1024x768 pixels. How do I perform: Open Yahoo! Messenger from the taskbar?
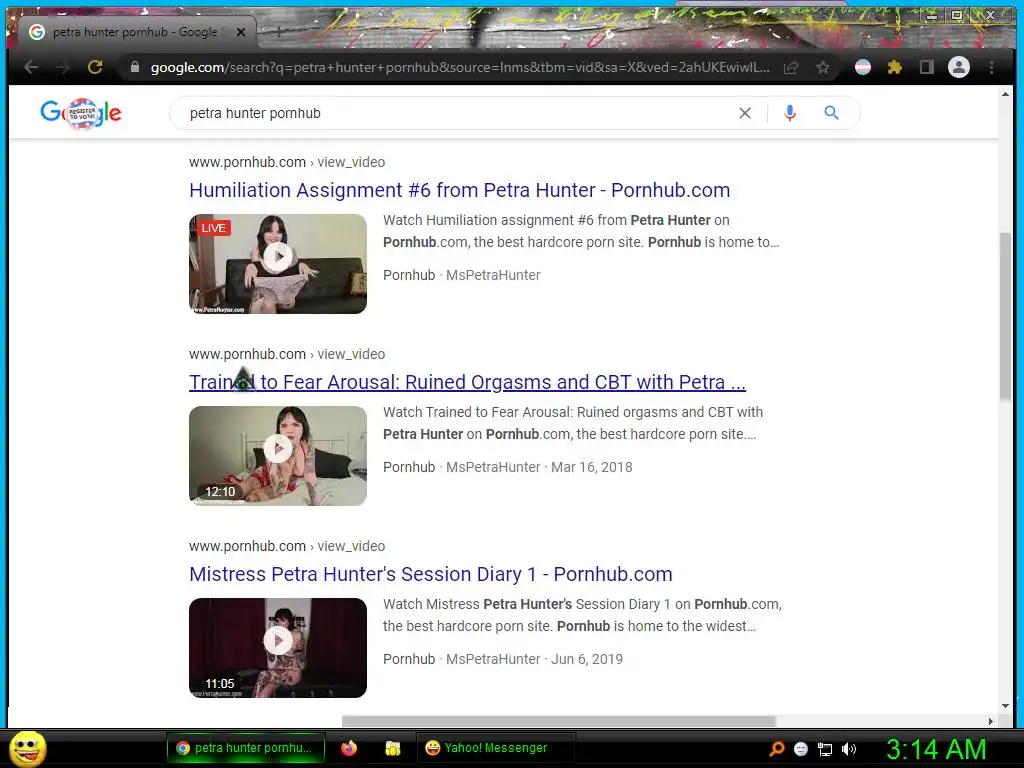(x=496, y=748)
